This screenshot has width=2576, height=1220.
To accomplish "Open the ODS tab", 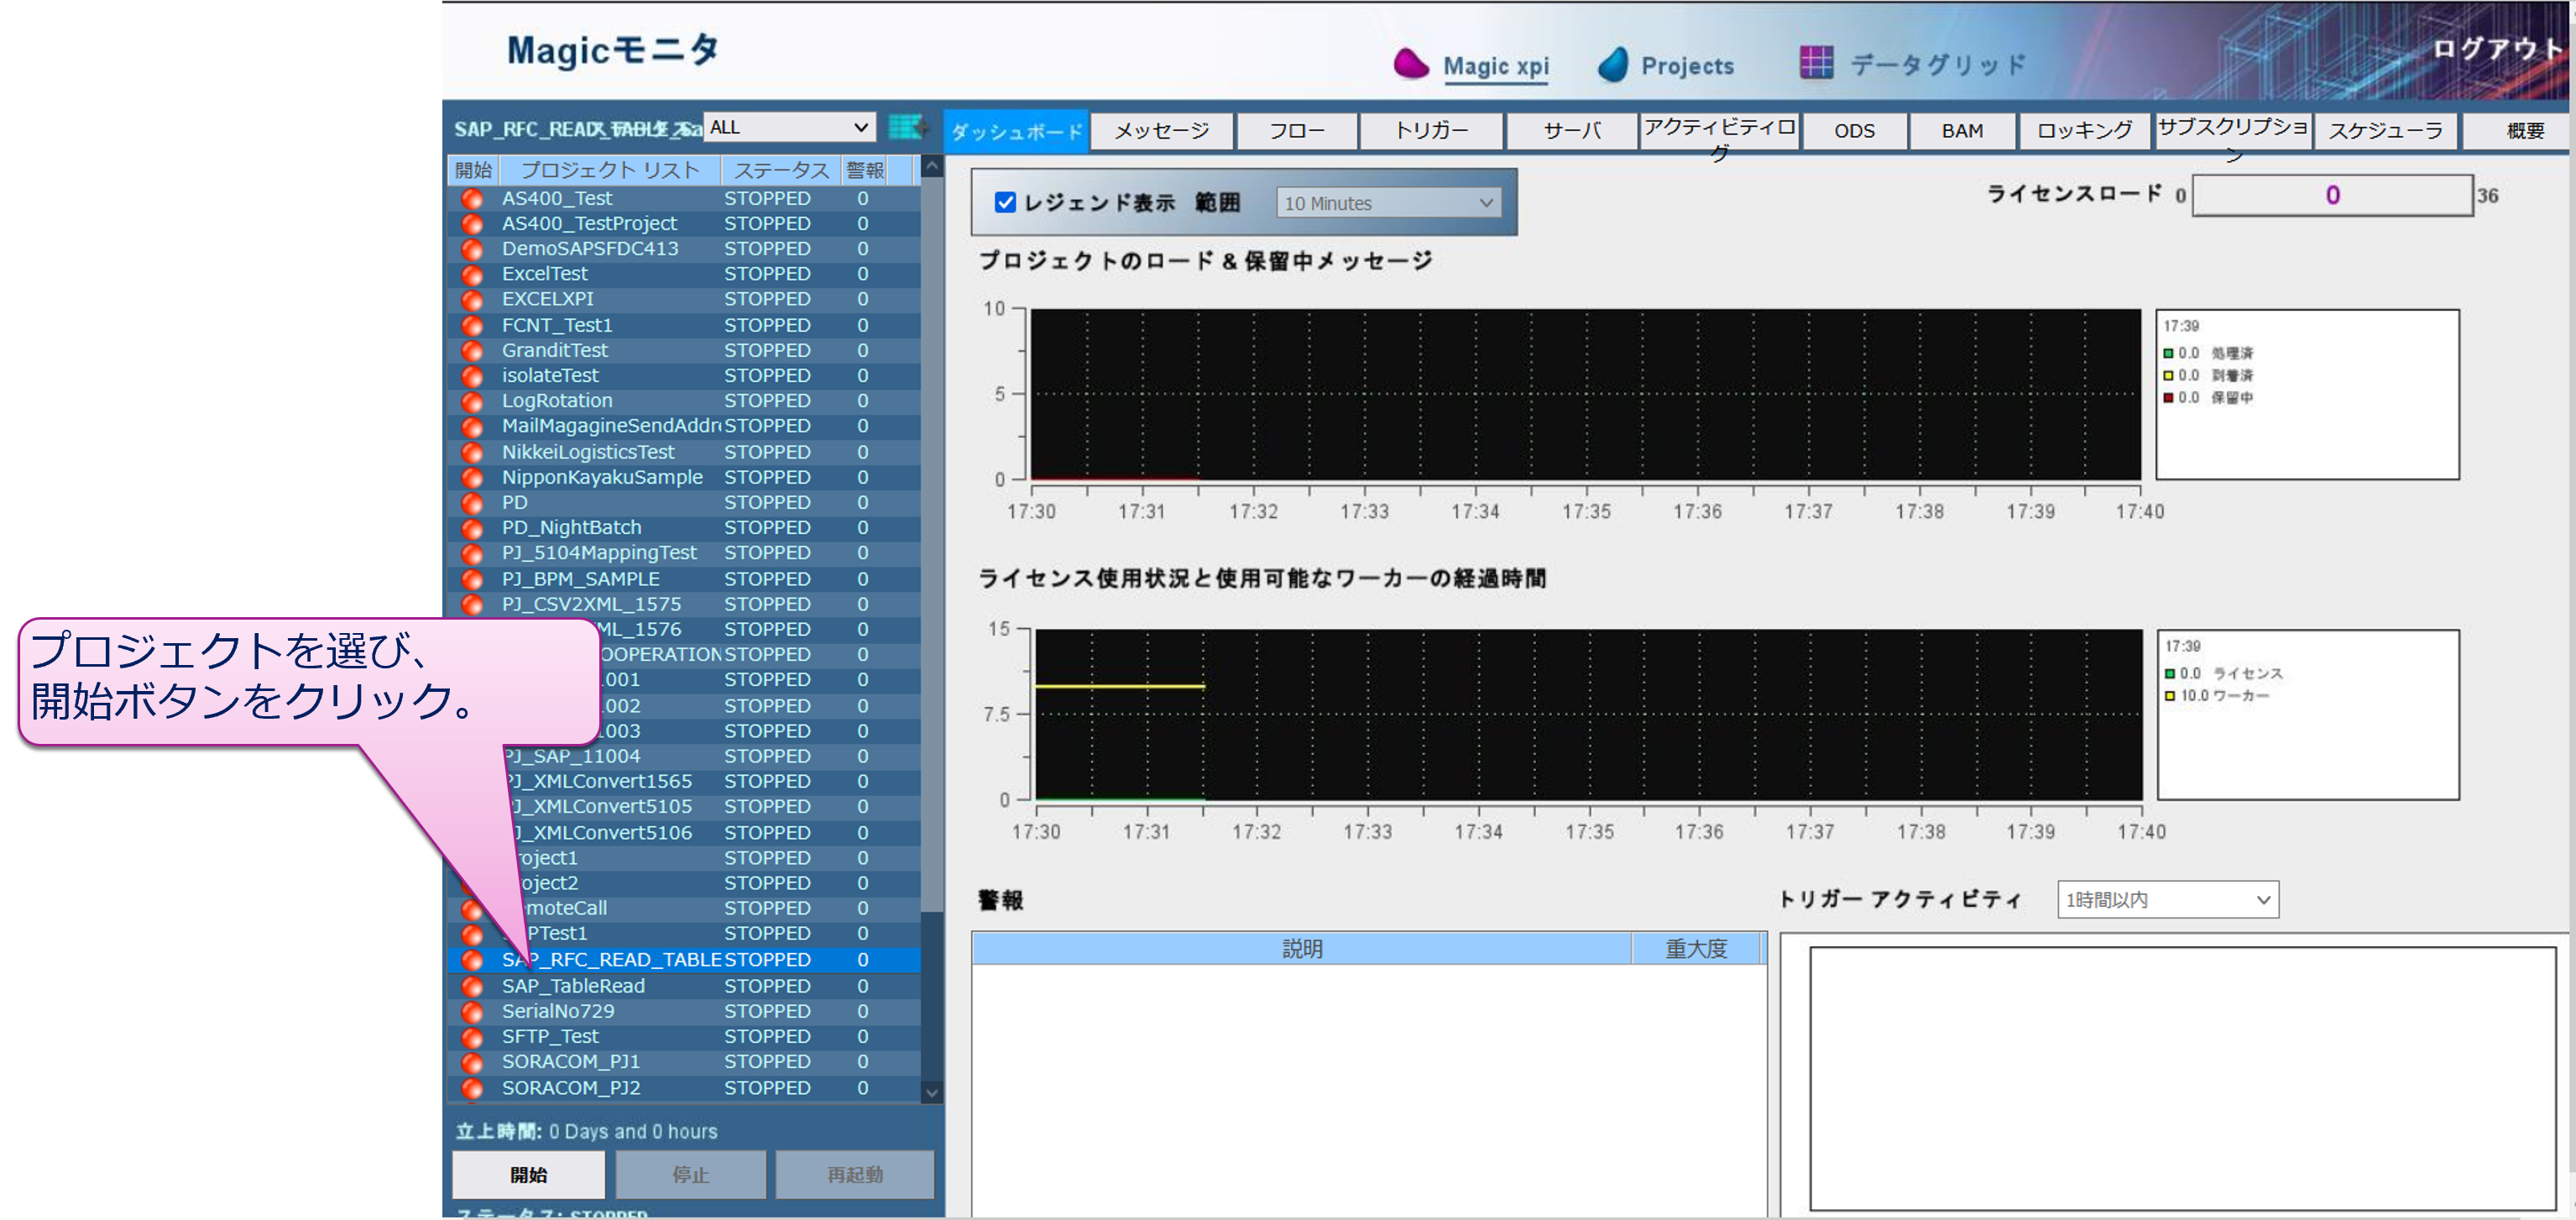I will pos(1854,131).
